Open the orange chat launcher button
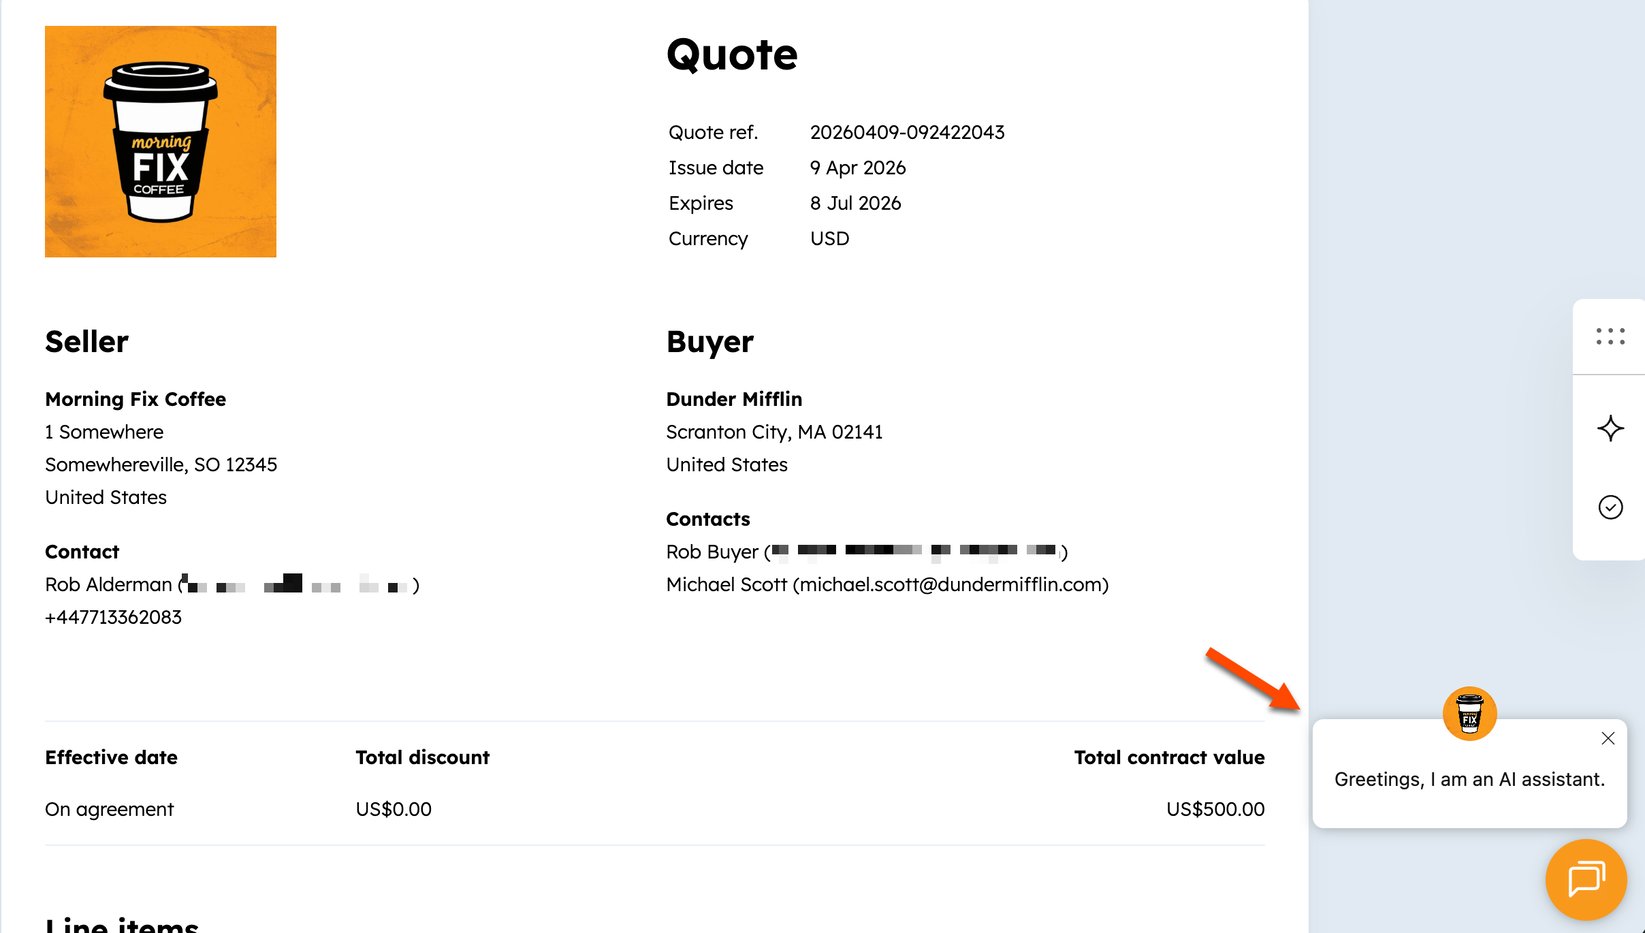1645x933 pixels. (x=1586, y=879)
